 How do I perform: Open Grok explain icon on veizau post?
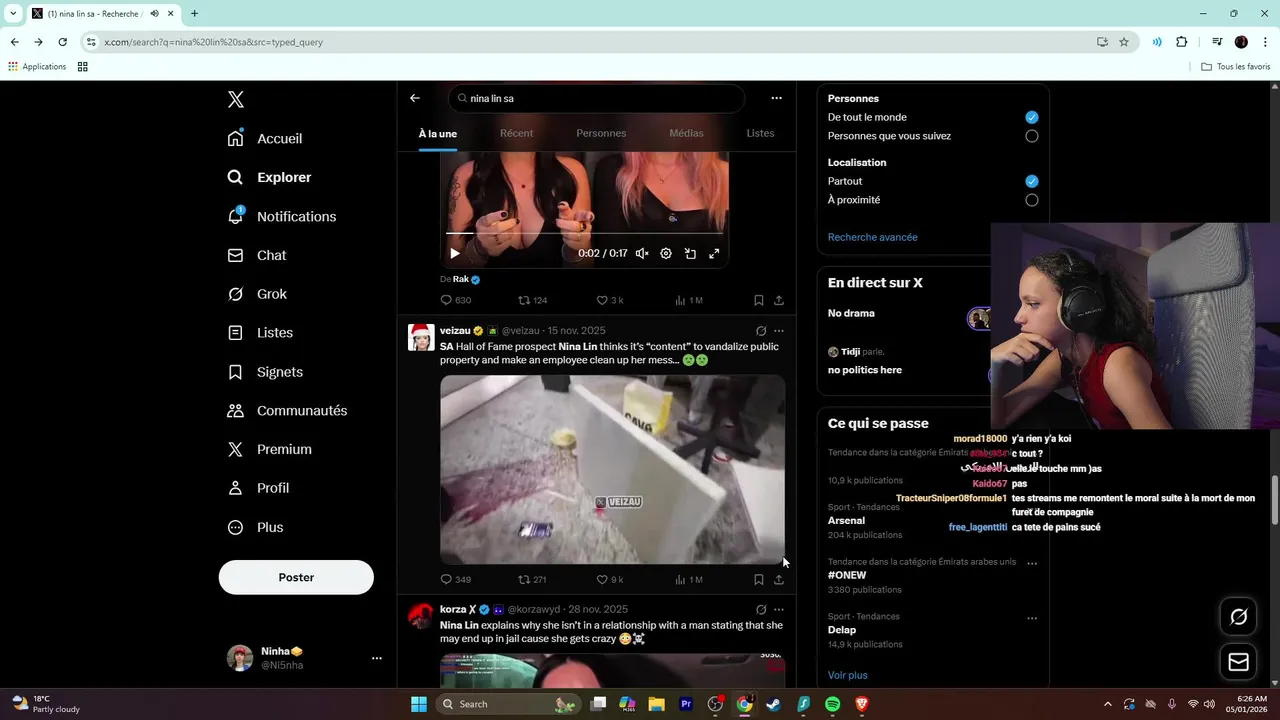coord(761,331)
